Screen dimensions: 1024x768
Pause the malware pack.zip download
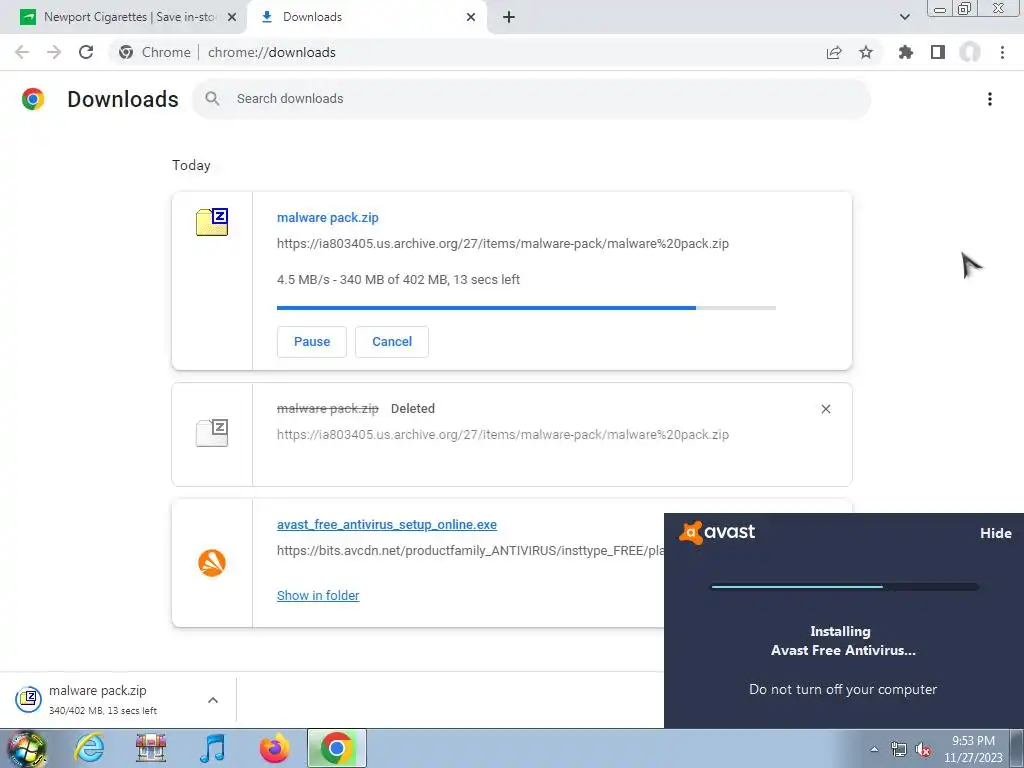pyautogui.click(x=312, y=342)
